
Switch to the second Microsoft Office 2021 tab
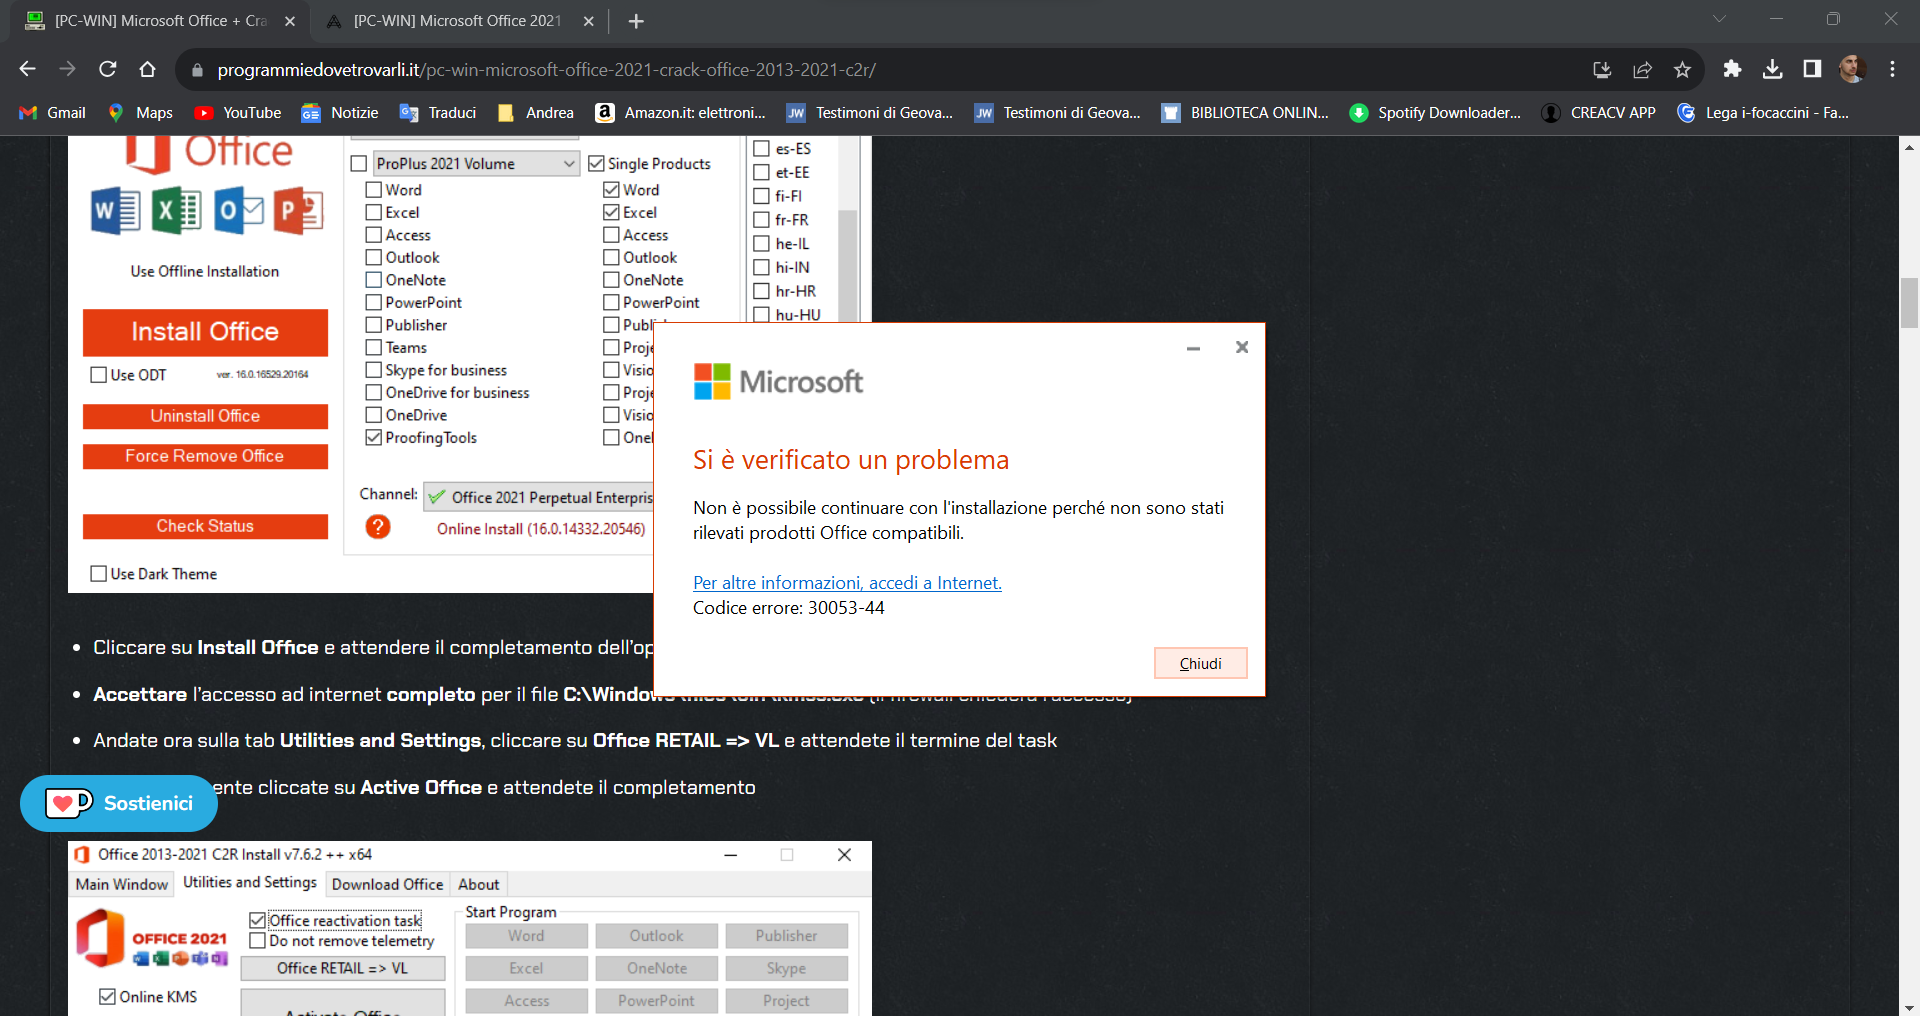click(x=458, y=21)
